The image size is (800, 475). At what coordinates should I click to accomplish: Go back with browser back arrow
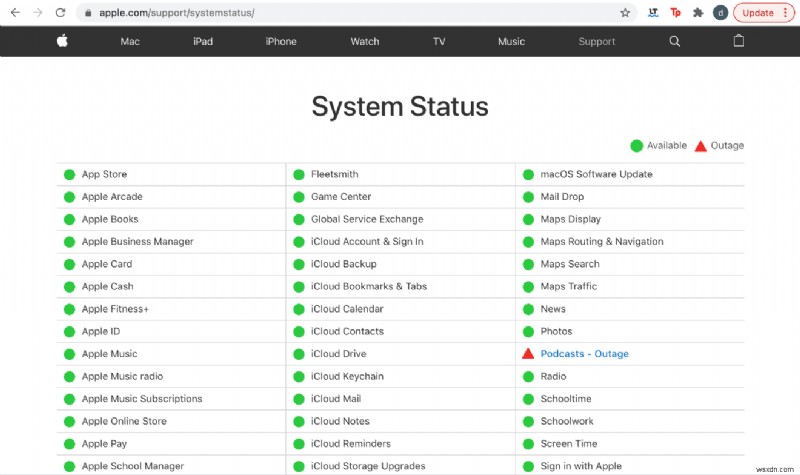point(15,13)
